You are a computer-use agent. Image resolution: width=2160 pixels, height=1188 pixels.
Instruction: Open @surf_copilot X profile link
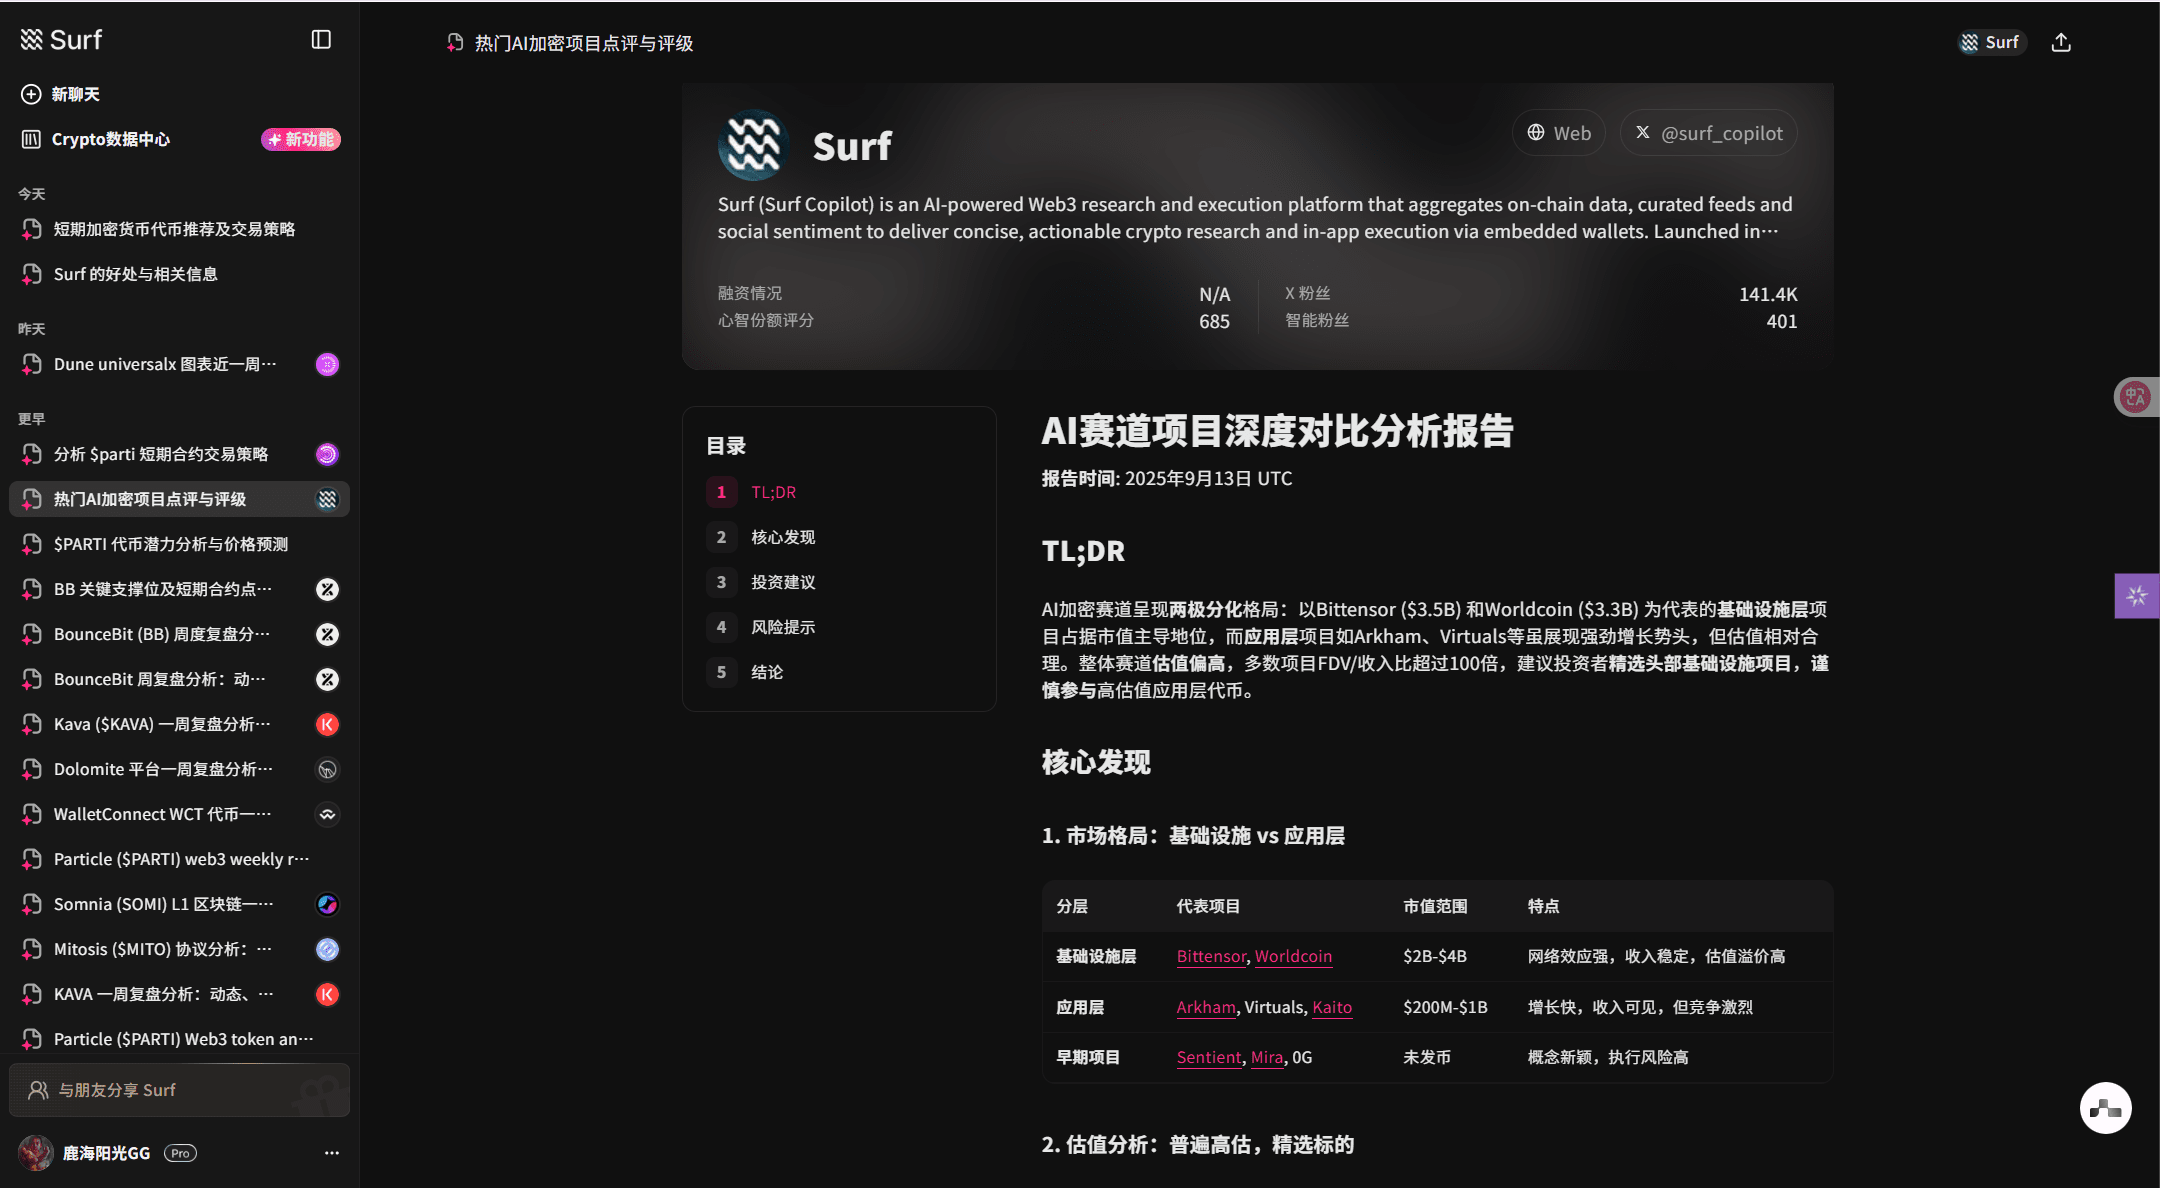(x=1708, y=133)
